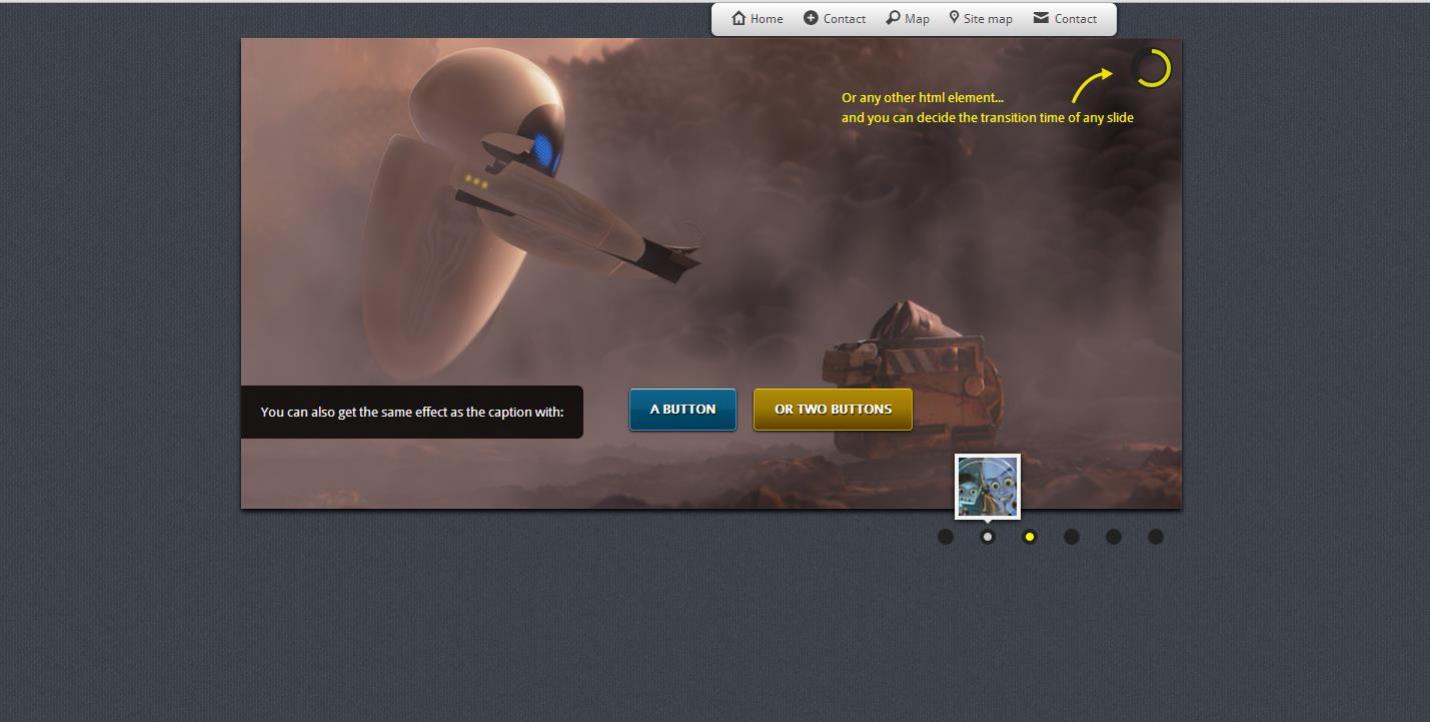Select the second slide pagination dot
The width and height of the screenshot is (1430, 722).
(x=987, y=537)
